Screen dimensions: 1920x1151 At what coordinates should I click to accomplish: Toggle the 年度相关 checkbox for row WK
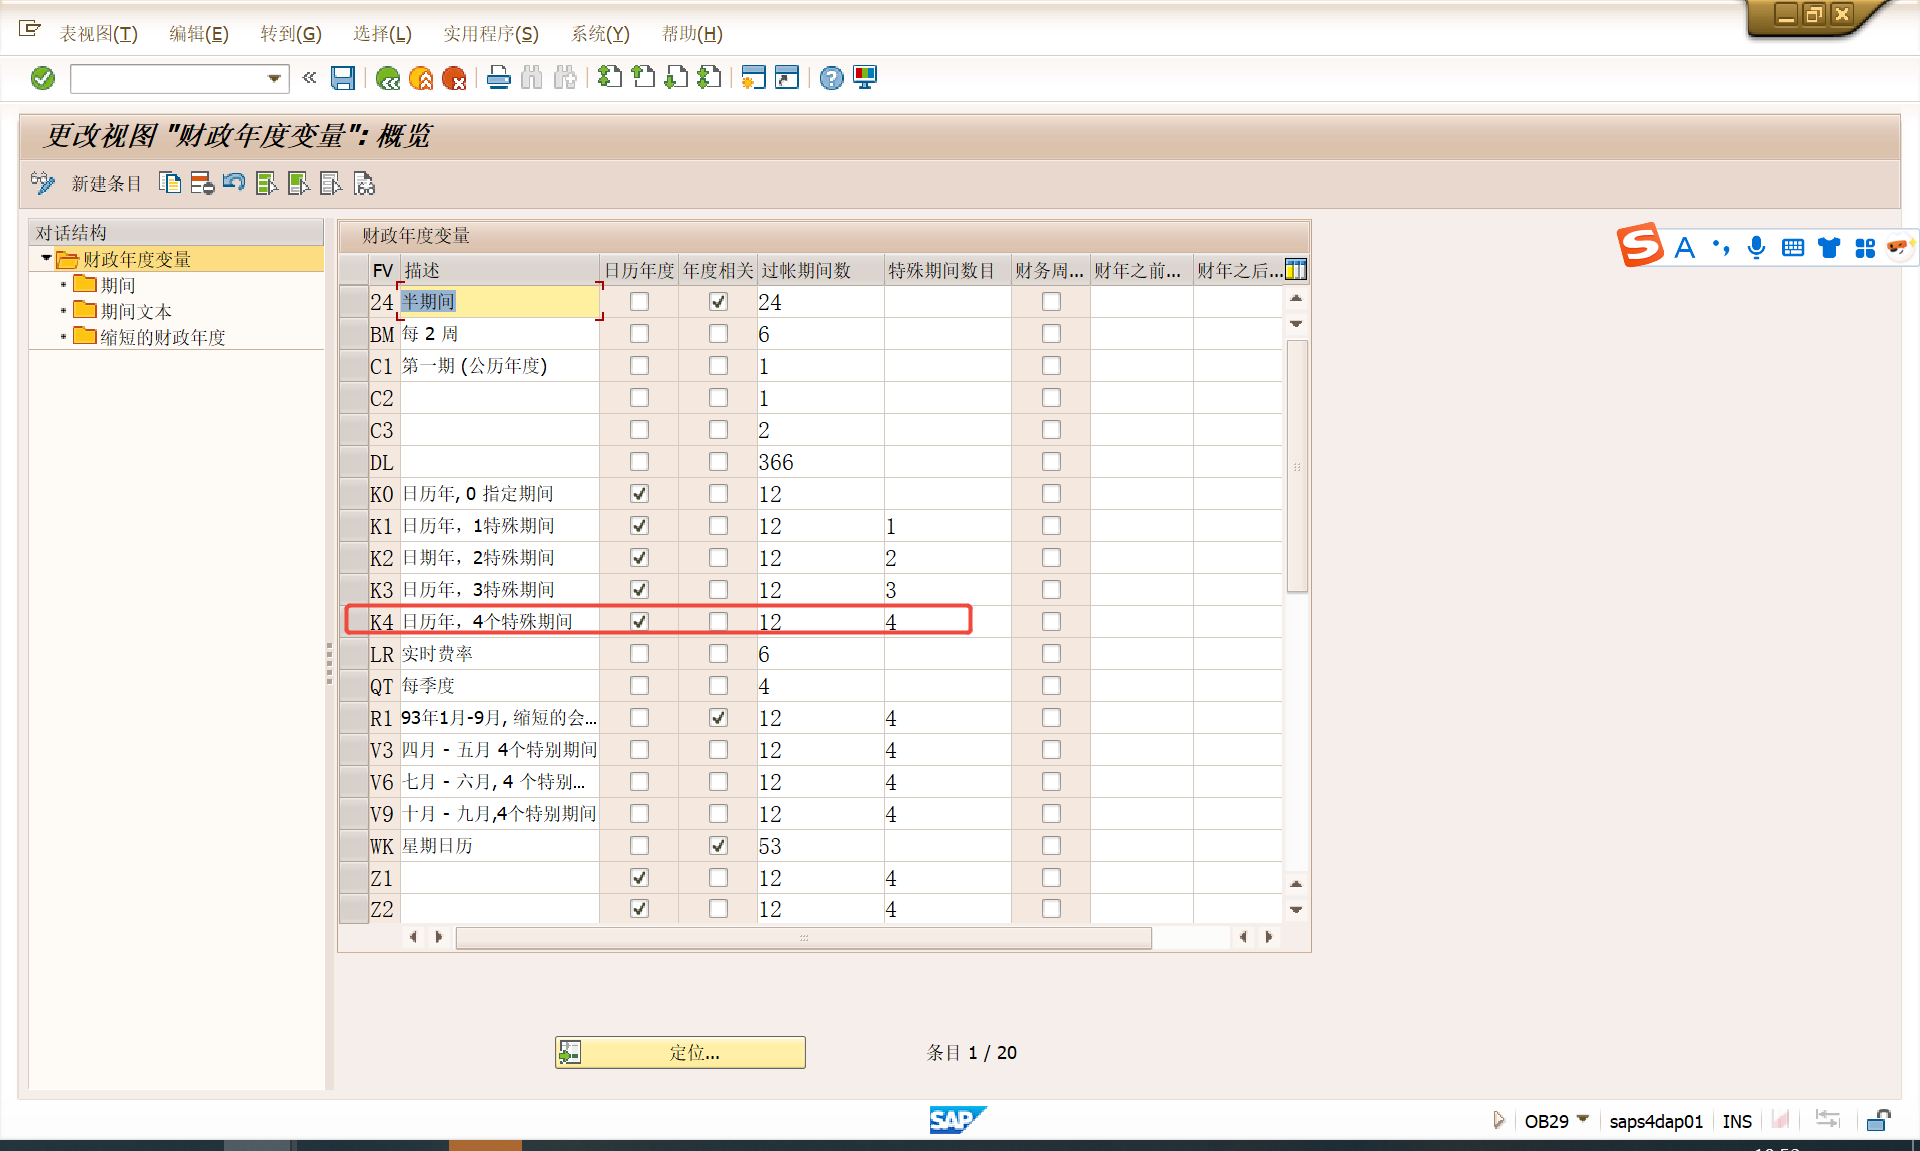tap(718, 846)
